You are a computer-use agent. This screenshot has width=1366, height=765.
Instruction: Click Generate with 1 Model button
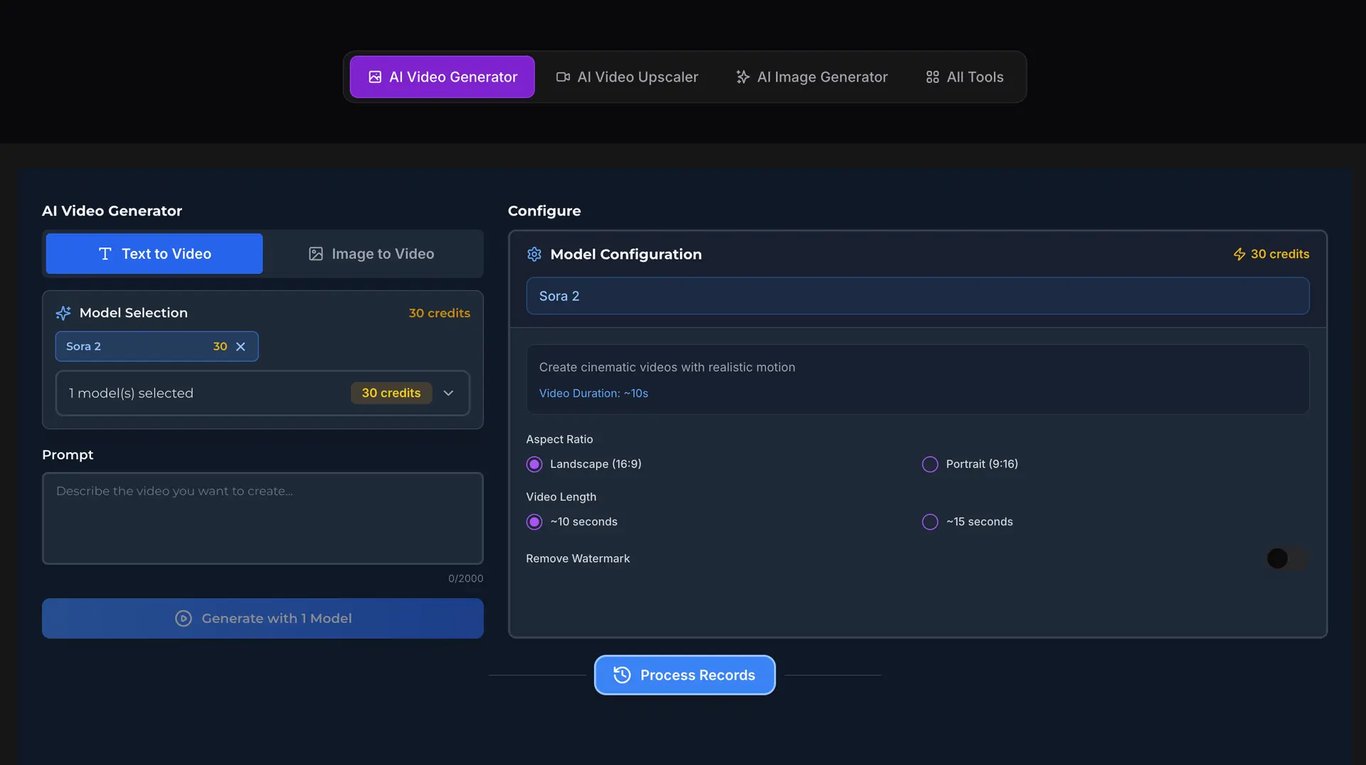[x=263, y=618]
